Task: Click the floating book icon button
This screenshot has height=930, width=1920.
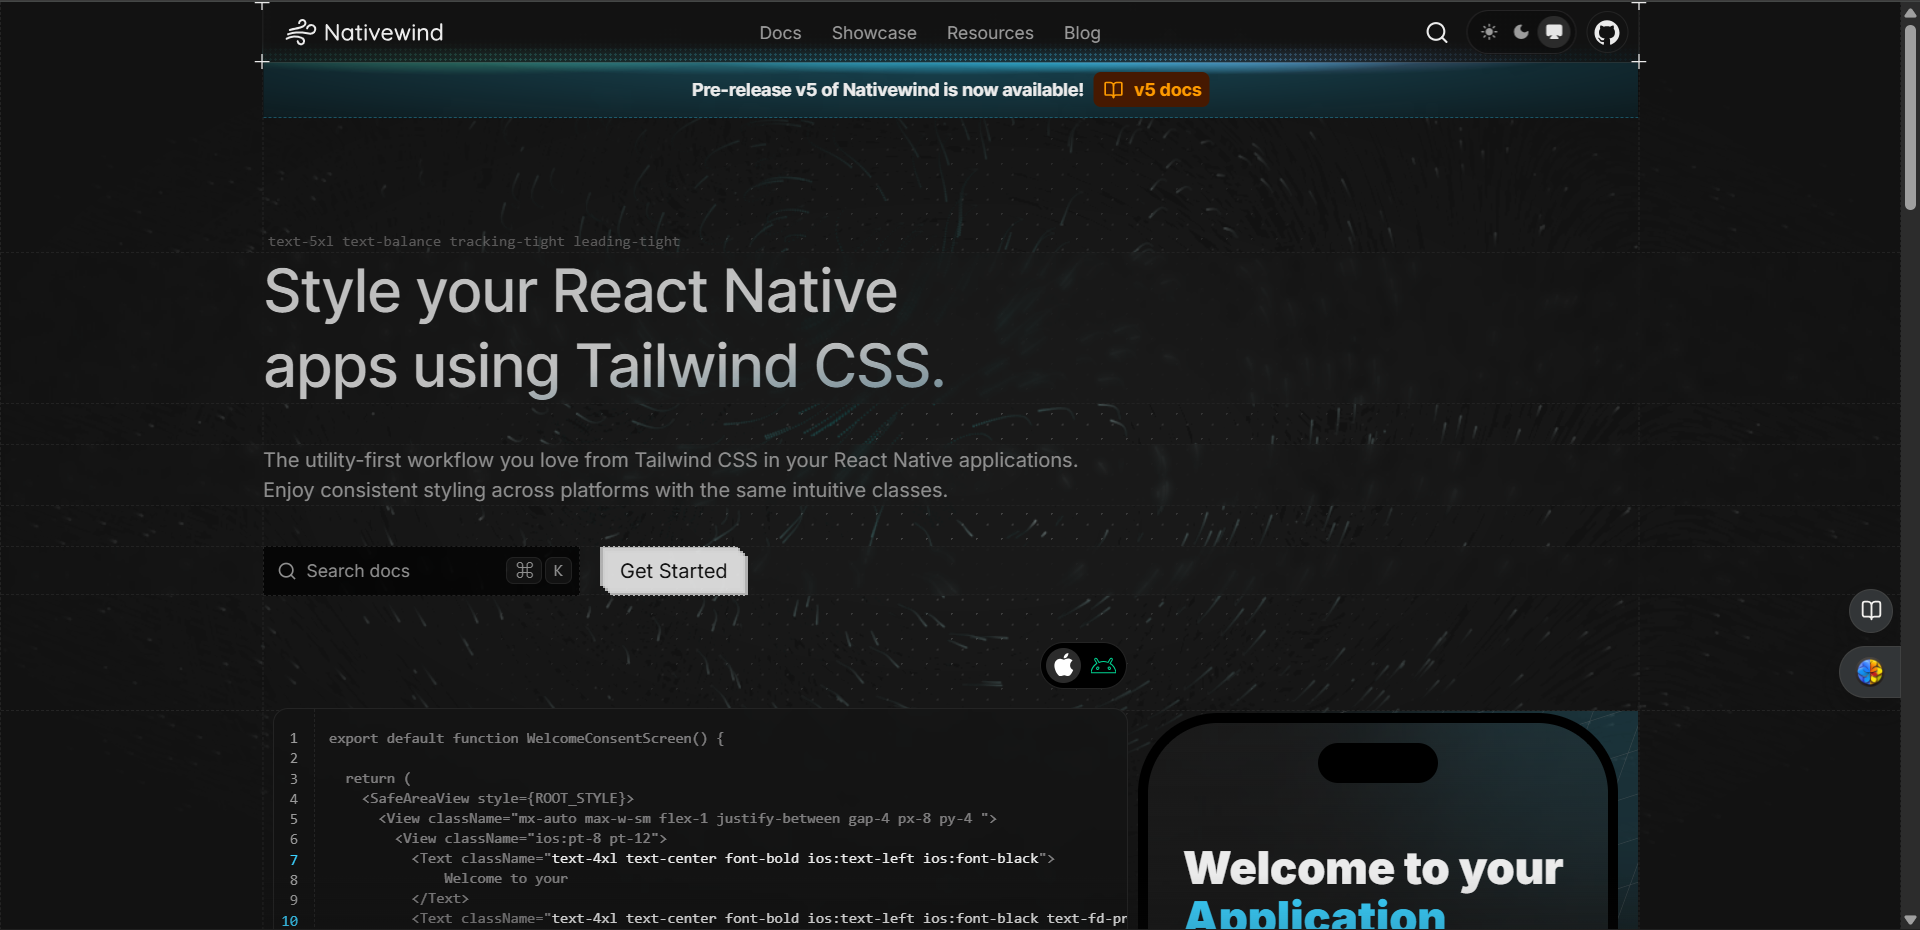Action: (1871, 610)
